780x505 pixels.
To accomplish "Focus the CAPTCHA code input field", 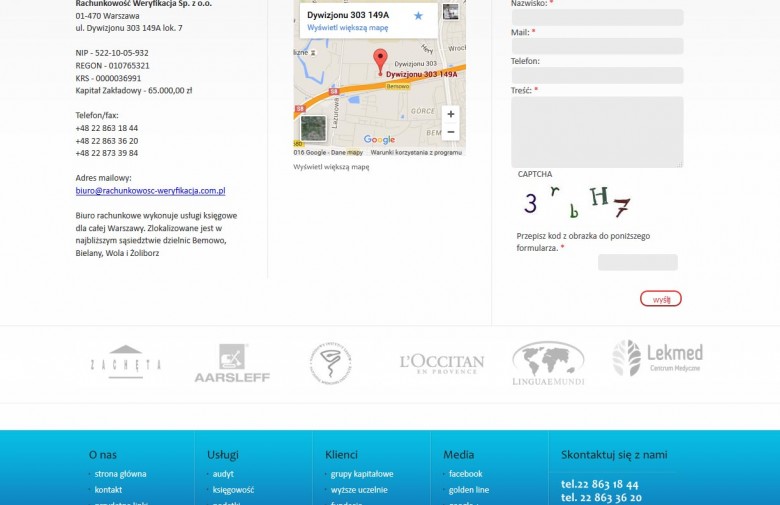I will tap(637, 262).
